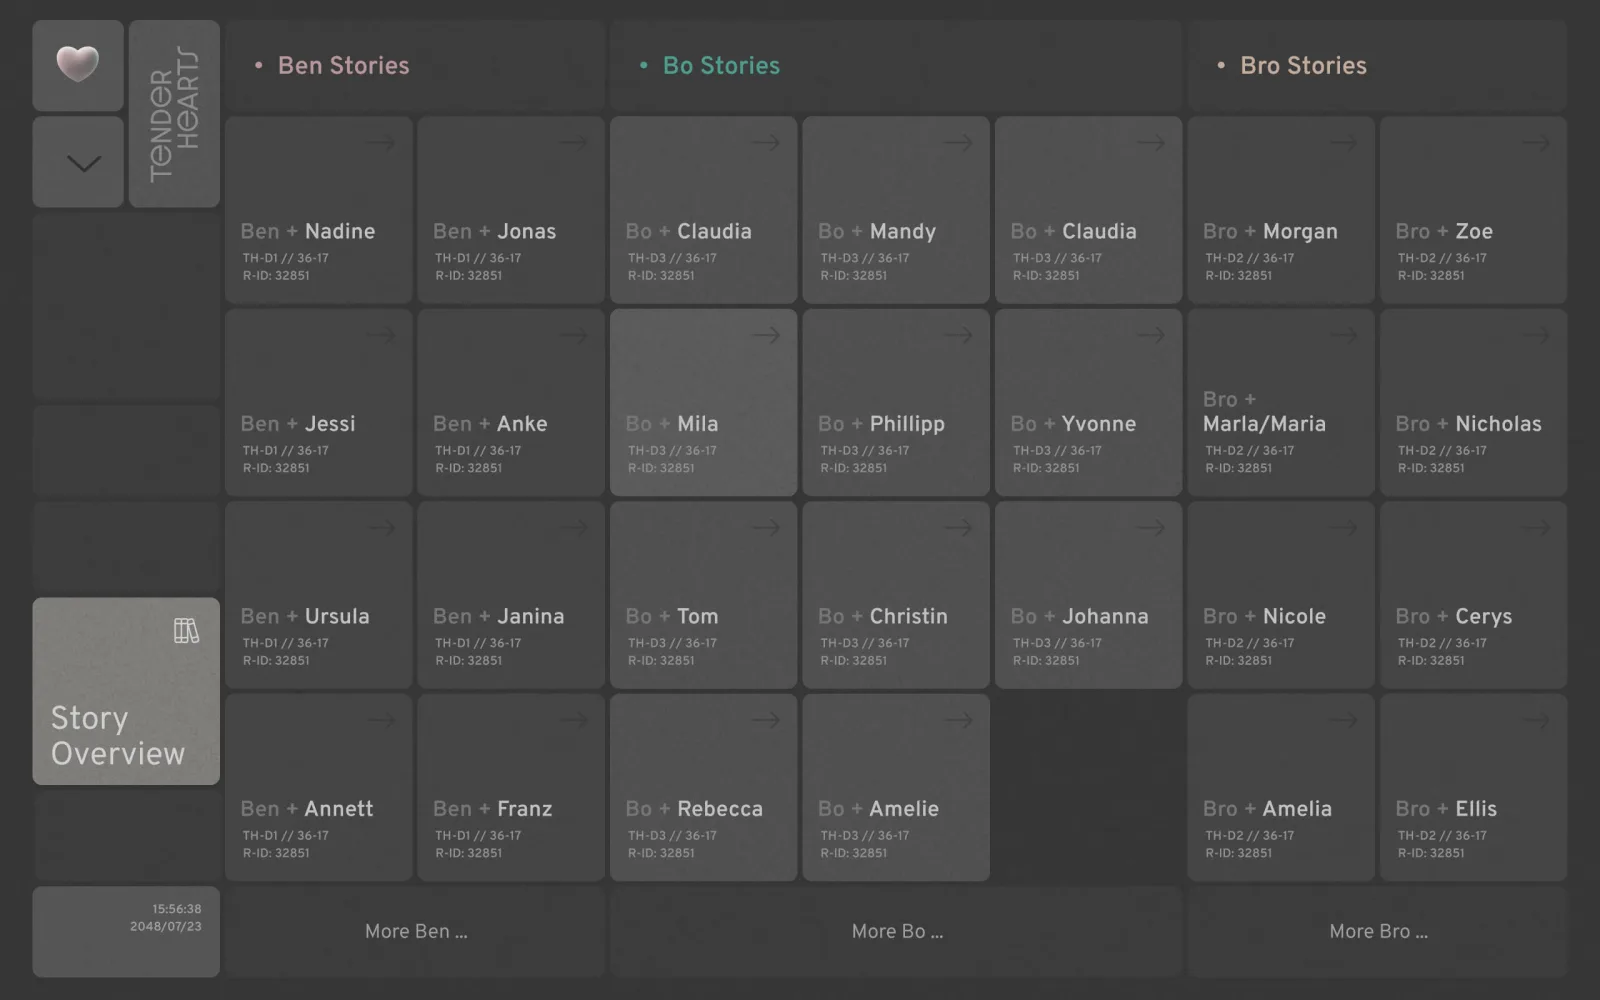1600x1000 pixels.
Task: Click the arrow on Bro + Nicole card
Action: click(x=1343, y=528)
